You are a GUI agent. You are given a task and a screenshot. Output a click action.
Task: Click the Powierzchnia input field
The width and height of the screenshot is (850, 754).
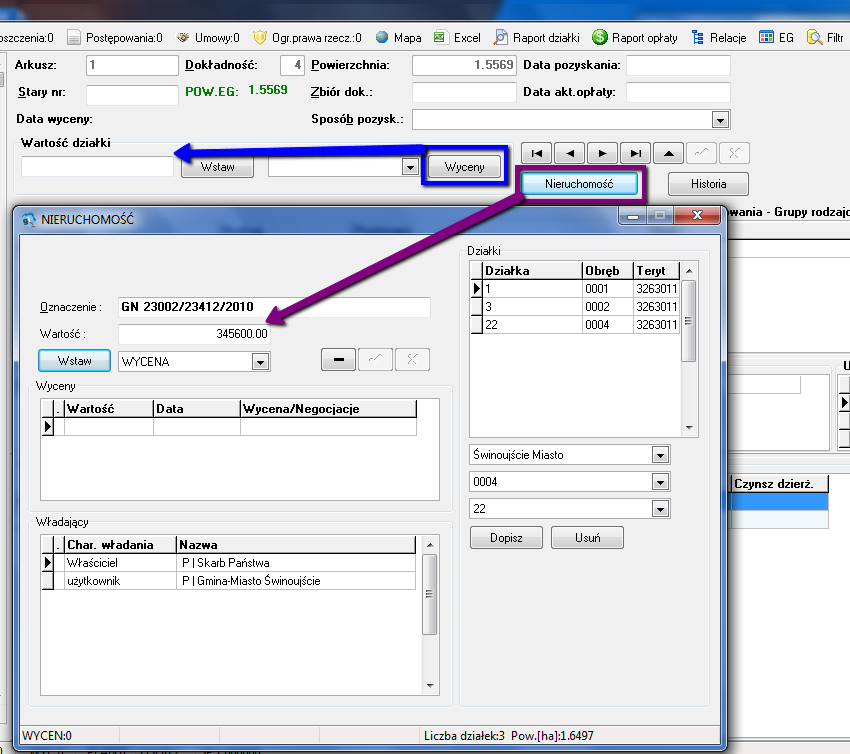[x=464, y=65]
